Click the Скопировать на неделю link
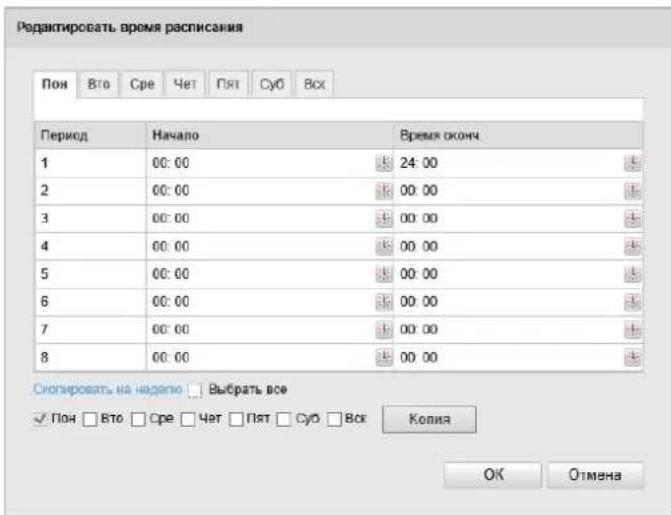Viewport: 671px width, 515px height. pos(108,390)
